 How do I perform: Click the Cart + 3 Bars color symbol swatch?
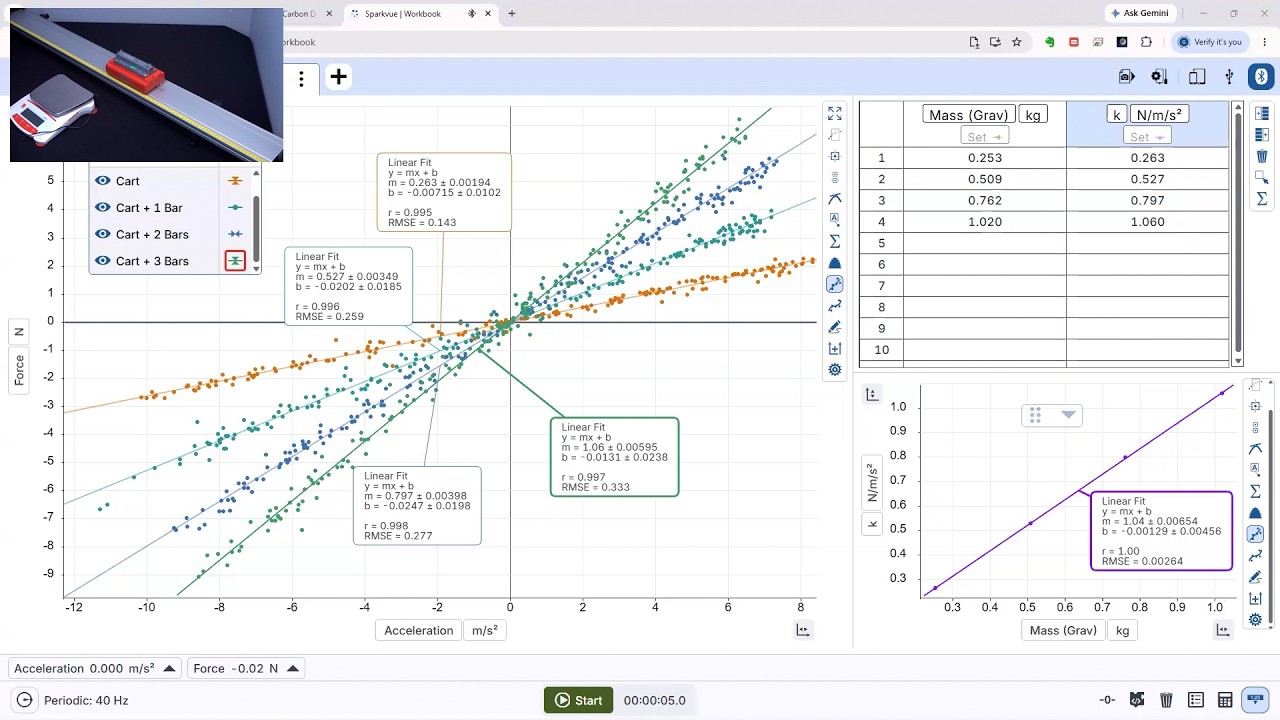tap(235, 261)
